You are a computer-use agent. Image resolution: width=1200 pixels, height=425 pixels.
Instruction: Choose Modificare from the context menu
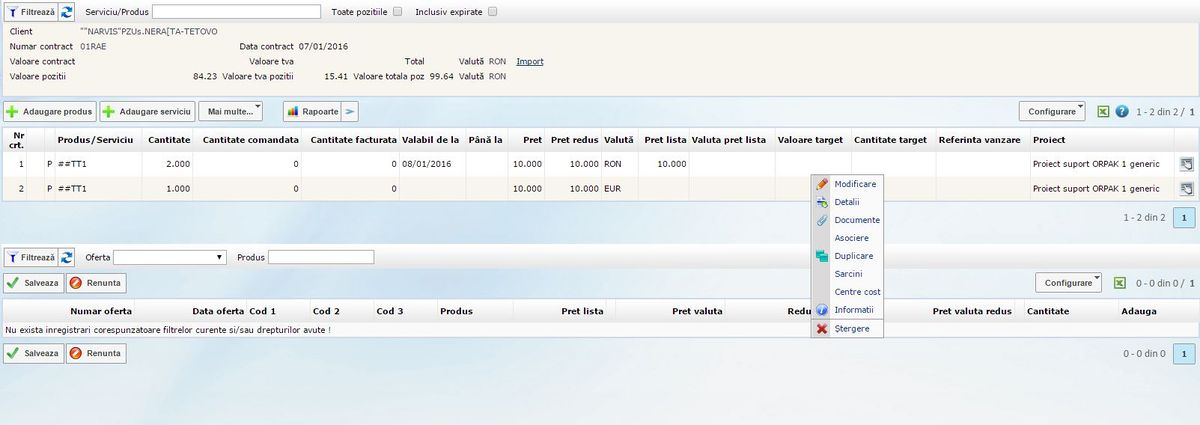pos(854,184)
